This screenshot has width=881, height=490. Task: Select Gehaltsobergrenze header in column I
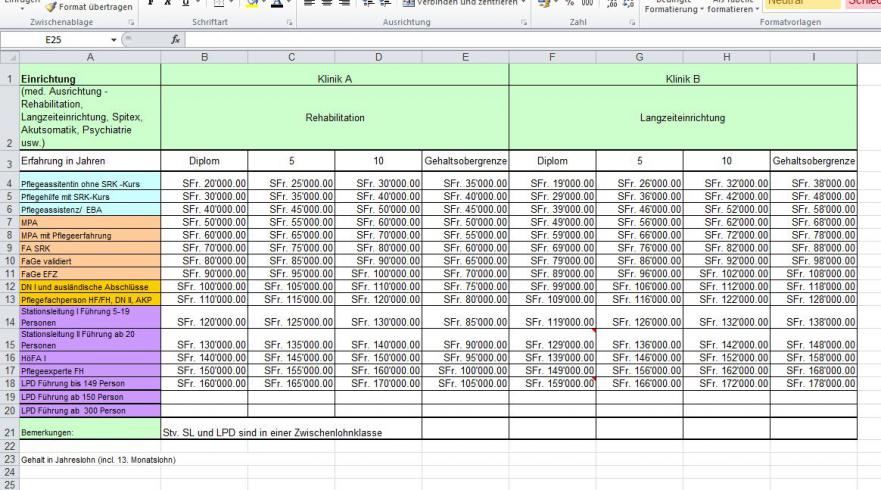[x=814, y=161]
